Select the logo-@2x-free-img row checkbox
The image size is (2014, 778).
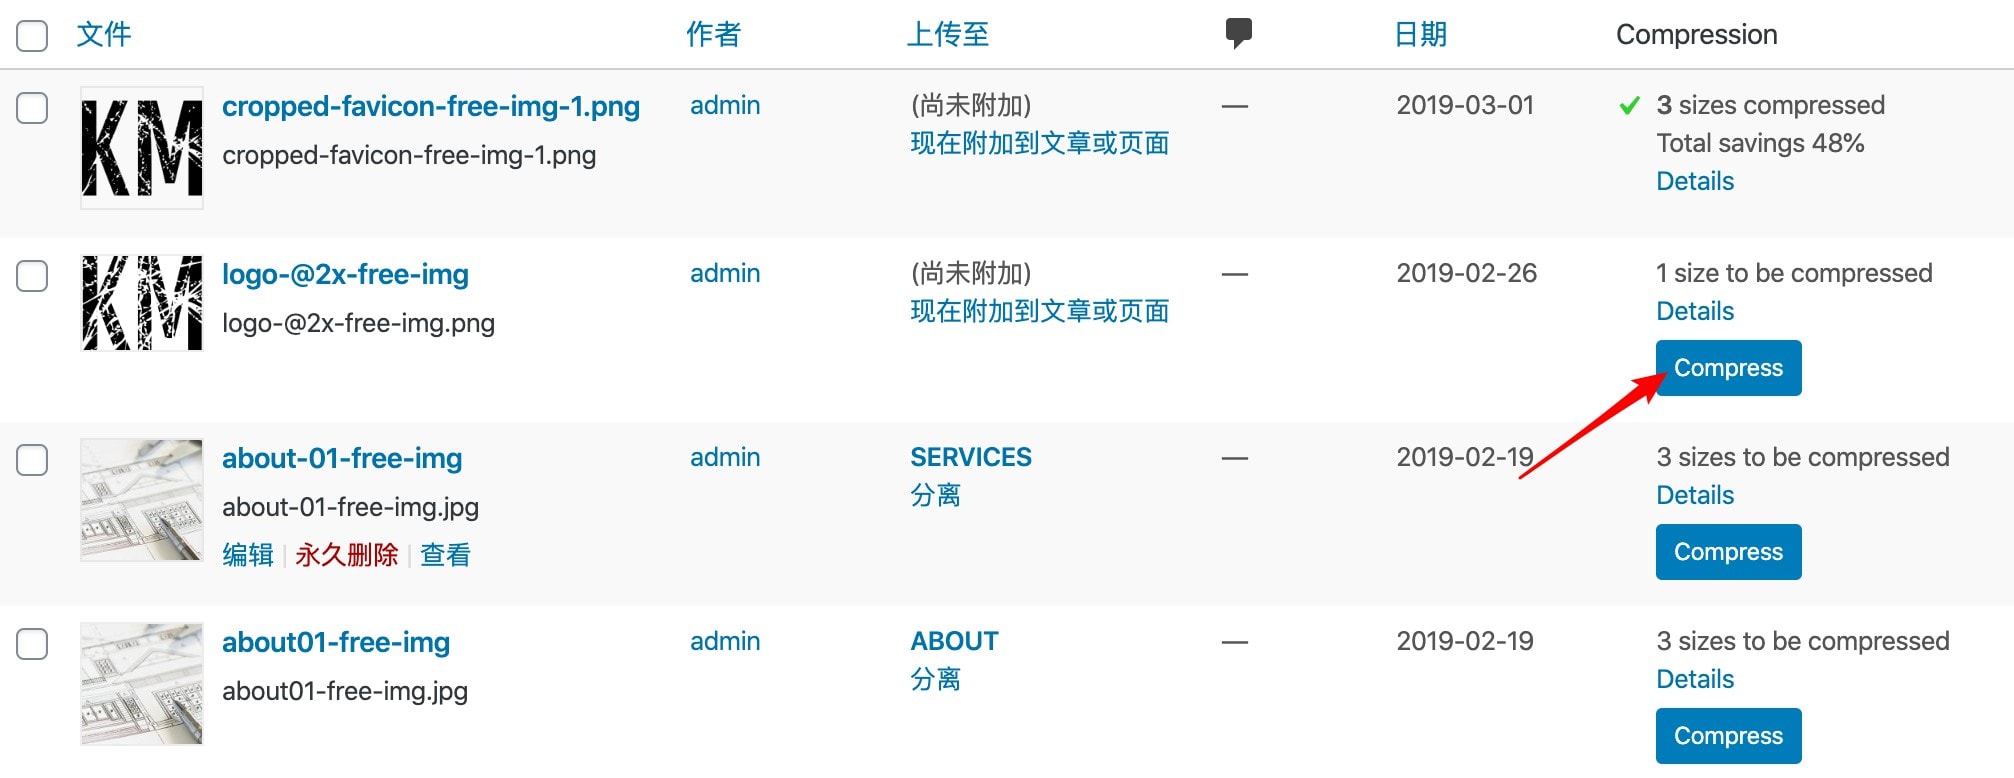pos(32,276)
